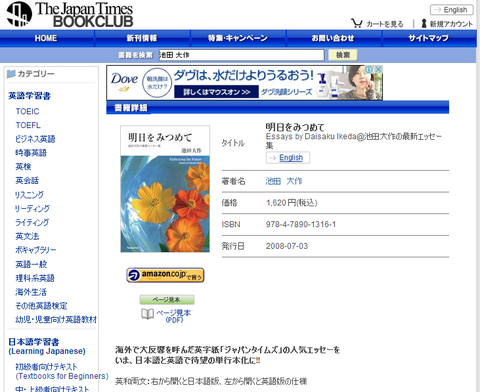Viewport: 480px width, 392px height.
Task: Switch site language with top English button
Action: [451, 10]
